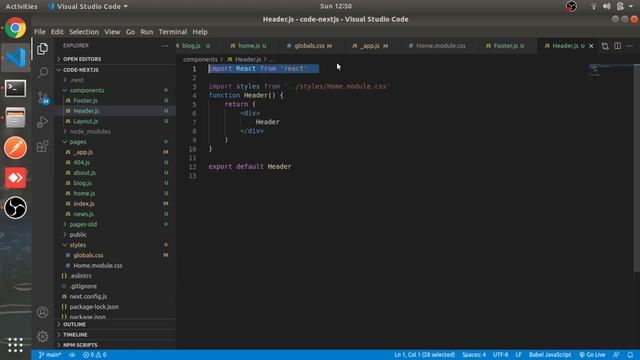Viewport: 640px width, 360px height.
Task: Change language mode Babel JavaScript
Action: 550,355
